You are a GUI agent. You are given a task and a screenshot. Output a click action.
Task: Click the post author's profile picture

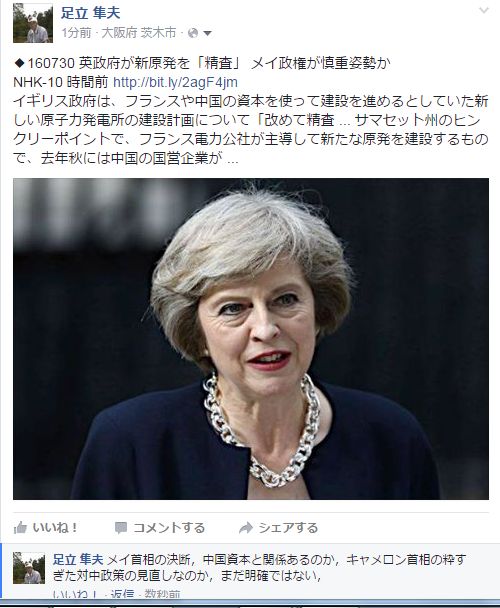[x=33, y=23]
